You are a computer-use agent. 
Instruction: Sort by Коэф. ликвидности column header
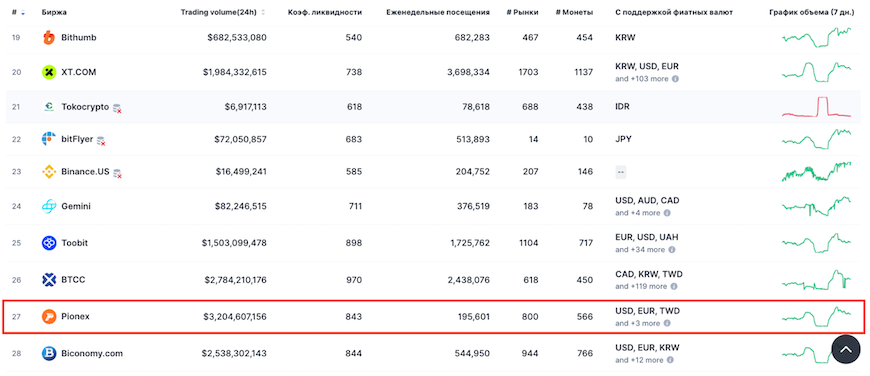[325, 12]
